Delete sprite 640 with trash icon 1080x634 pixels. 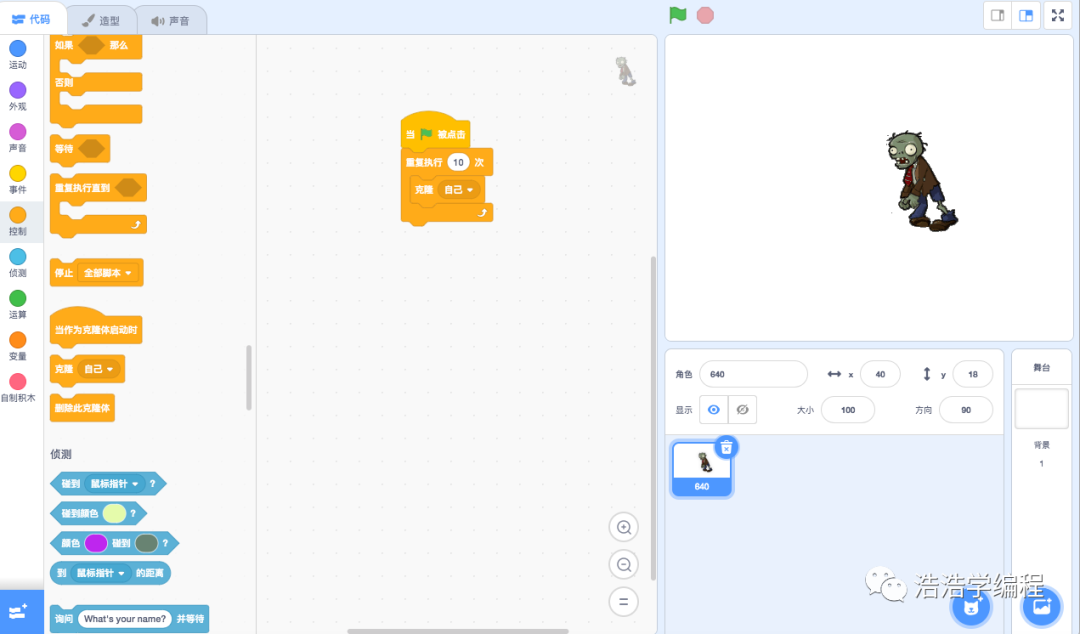click(726, 448)
